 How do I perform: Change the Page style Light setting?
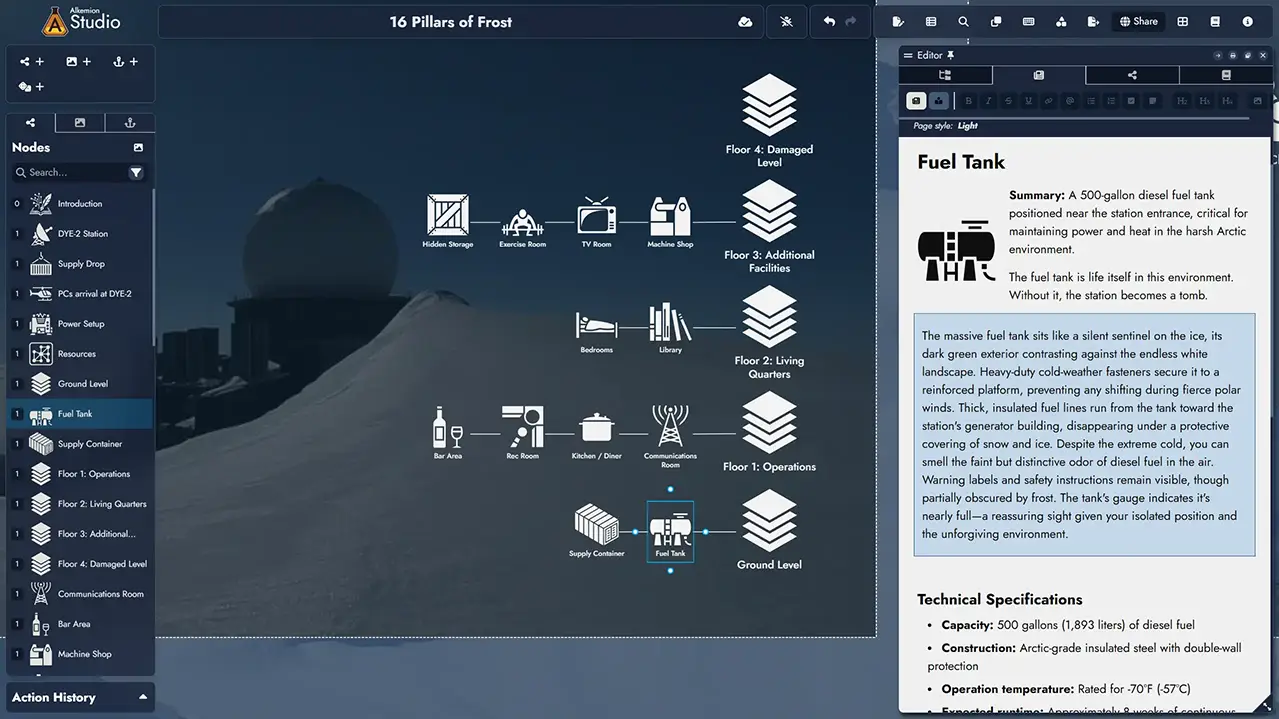coord(967,126)
